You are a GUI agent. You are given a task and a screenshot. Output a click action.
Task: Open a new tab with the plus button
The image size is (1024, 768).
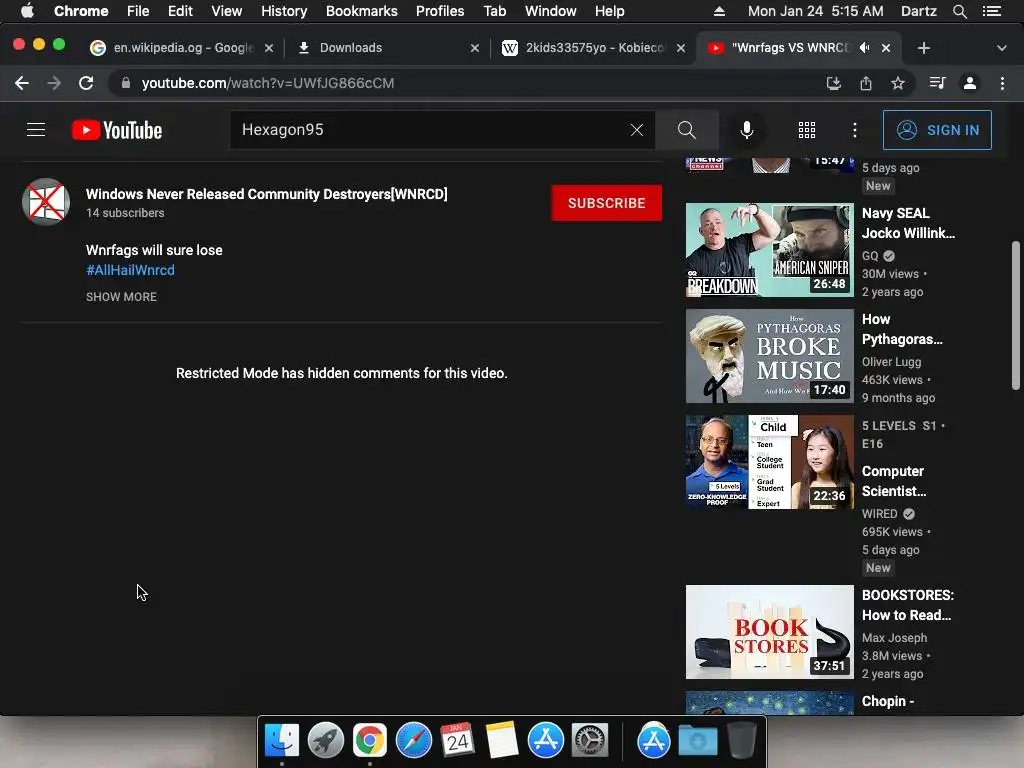pyautogui.click(x=923, y=48)
